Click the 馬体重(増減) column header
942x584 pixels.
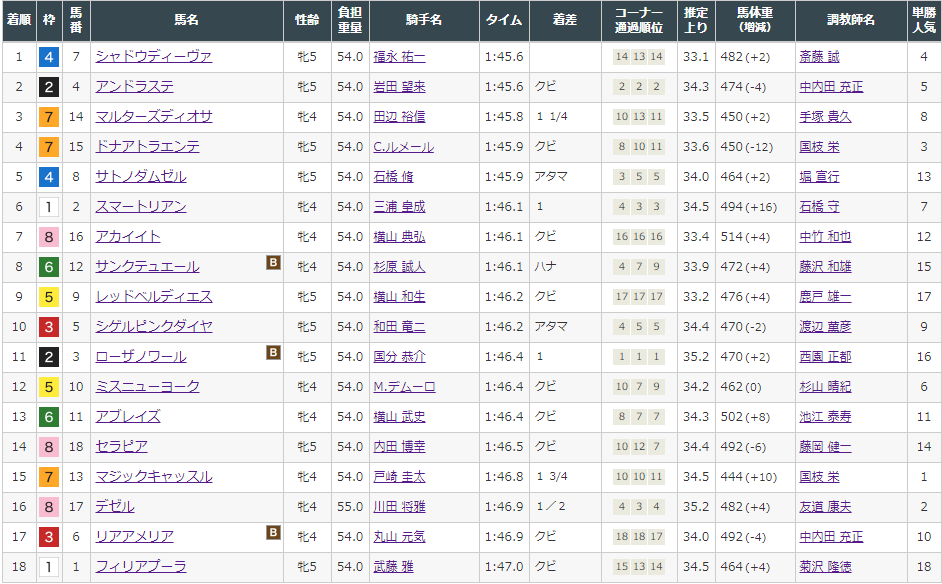[x=755, y=20]
